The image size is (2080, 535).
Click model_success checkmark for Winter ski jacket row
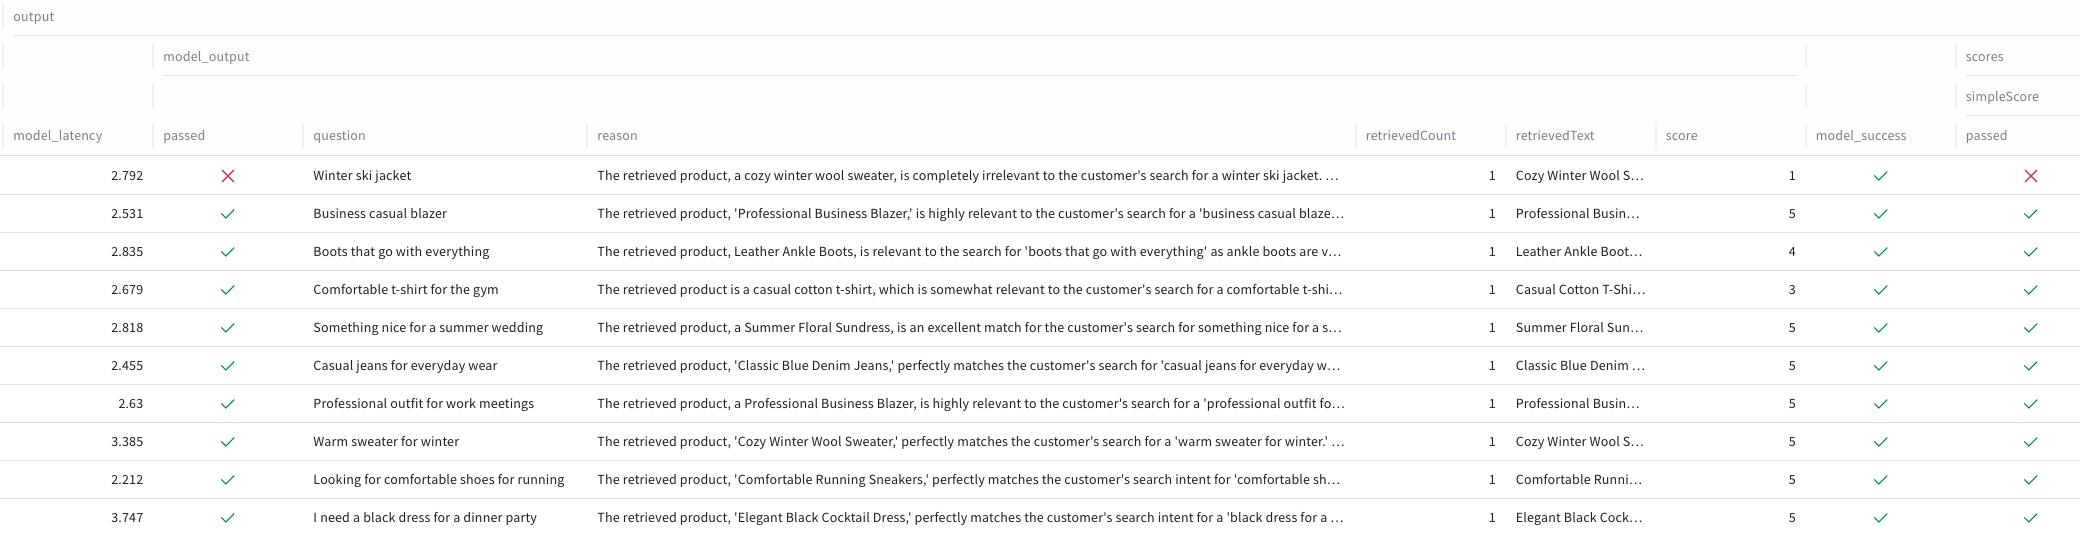(x=1880, y=176)
